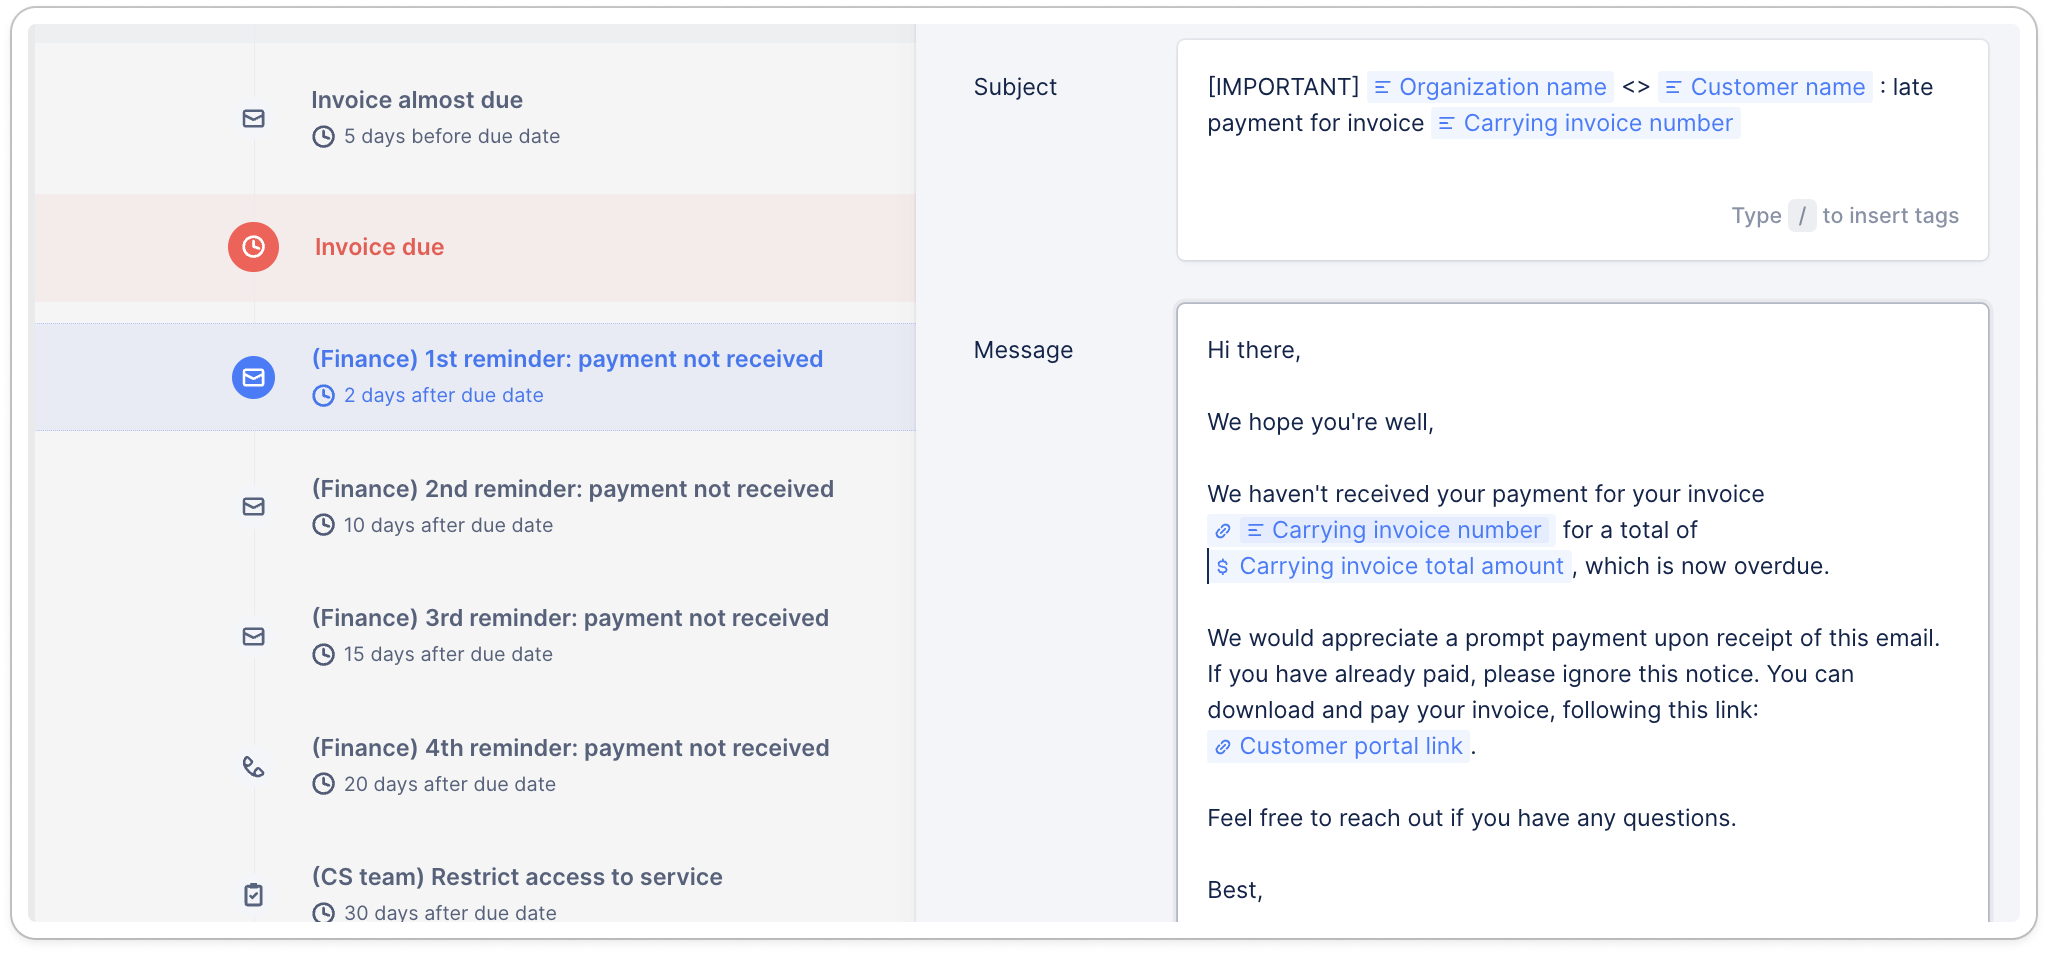
Task: Select (Finance) 2nd reminder: payment not received
Action: (x=572, y=489)
